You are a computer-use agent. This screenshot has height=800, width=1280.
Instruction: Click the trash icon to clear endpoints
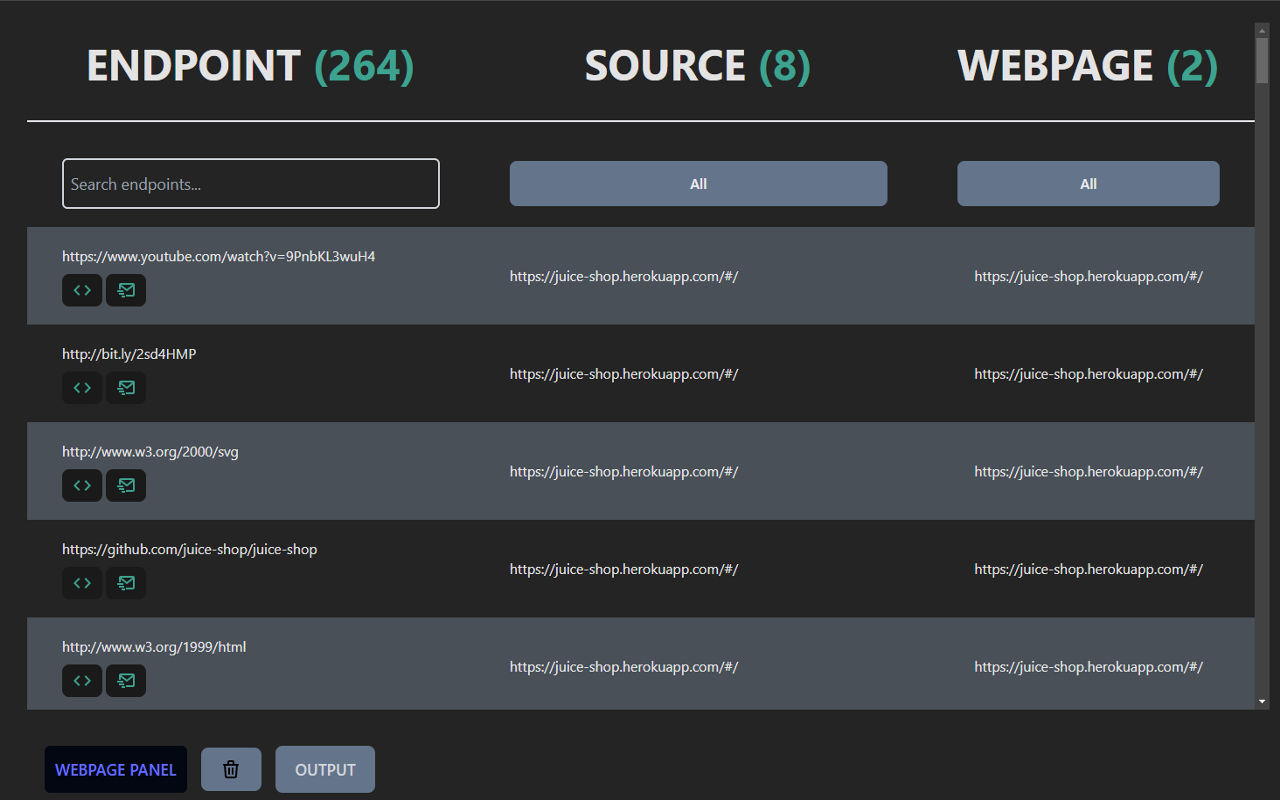[230, 769]
